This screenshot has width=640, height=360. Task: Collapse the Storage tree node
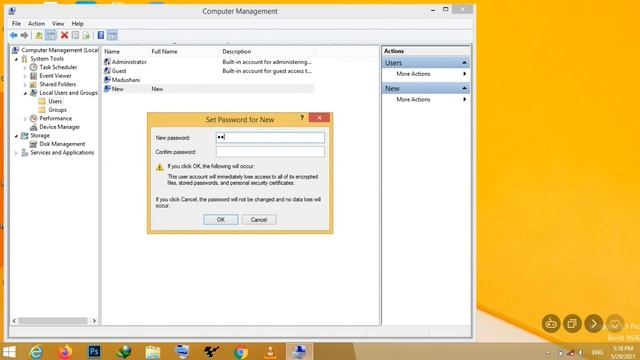click(x=16, y=136)
